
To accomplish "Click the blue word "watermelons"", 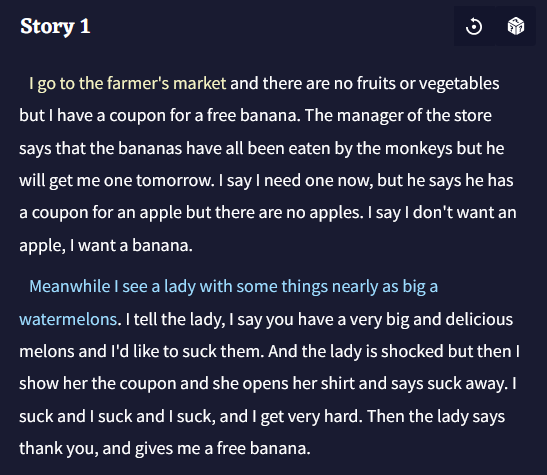I will click(68, 319).
